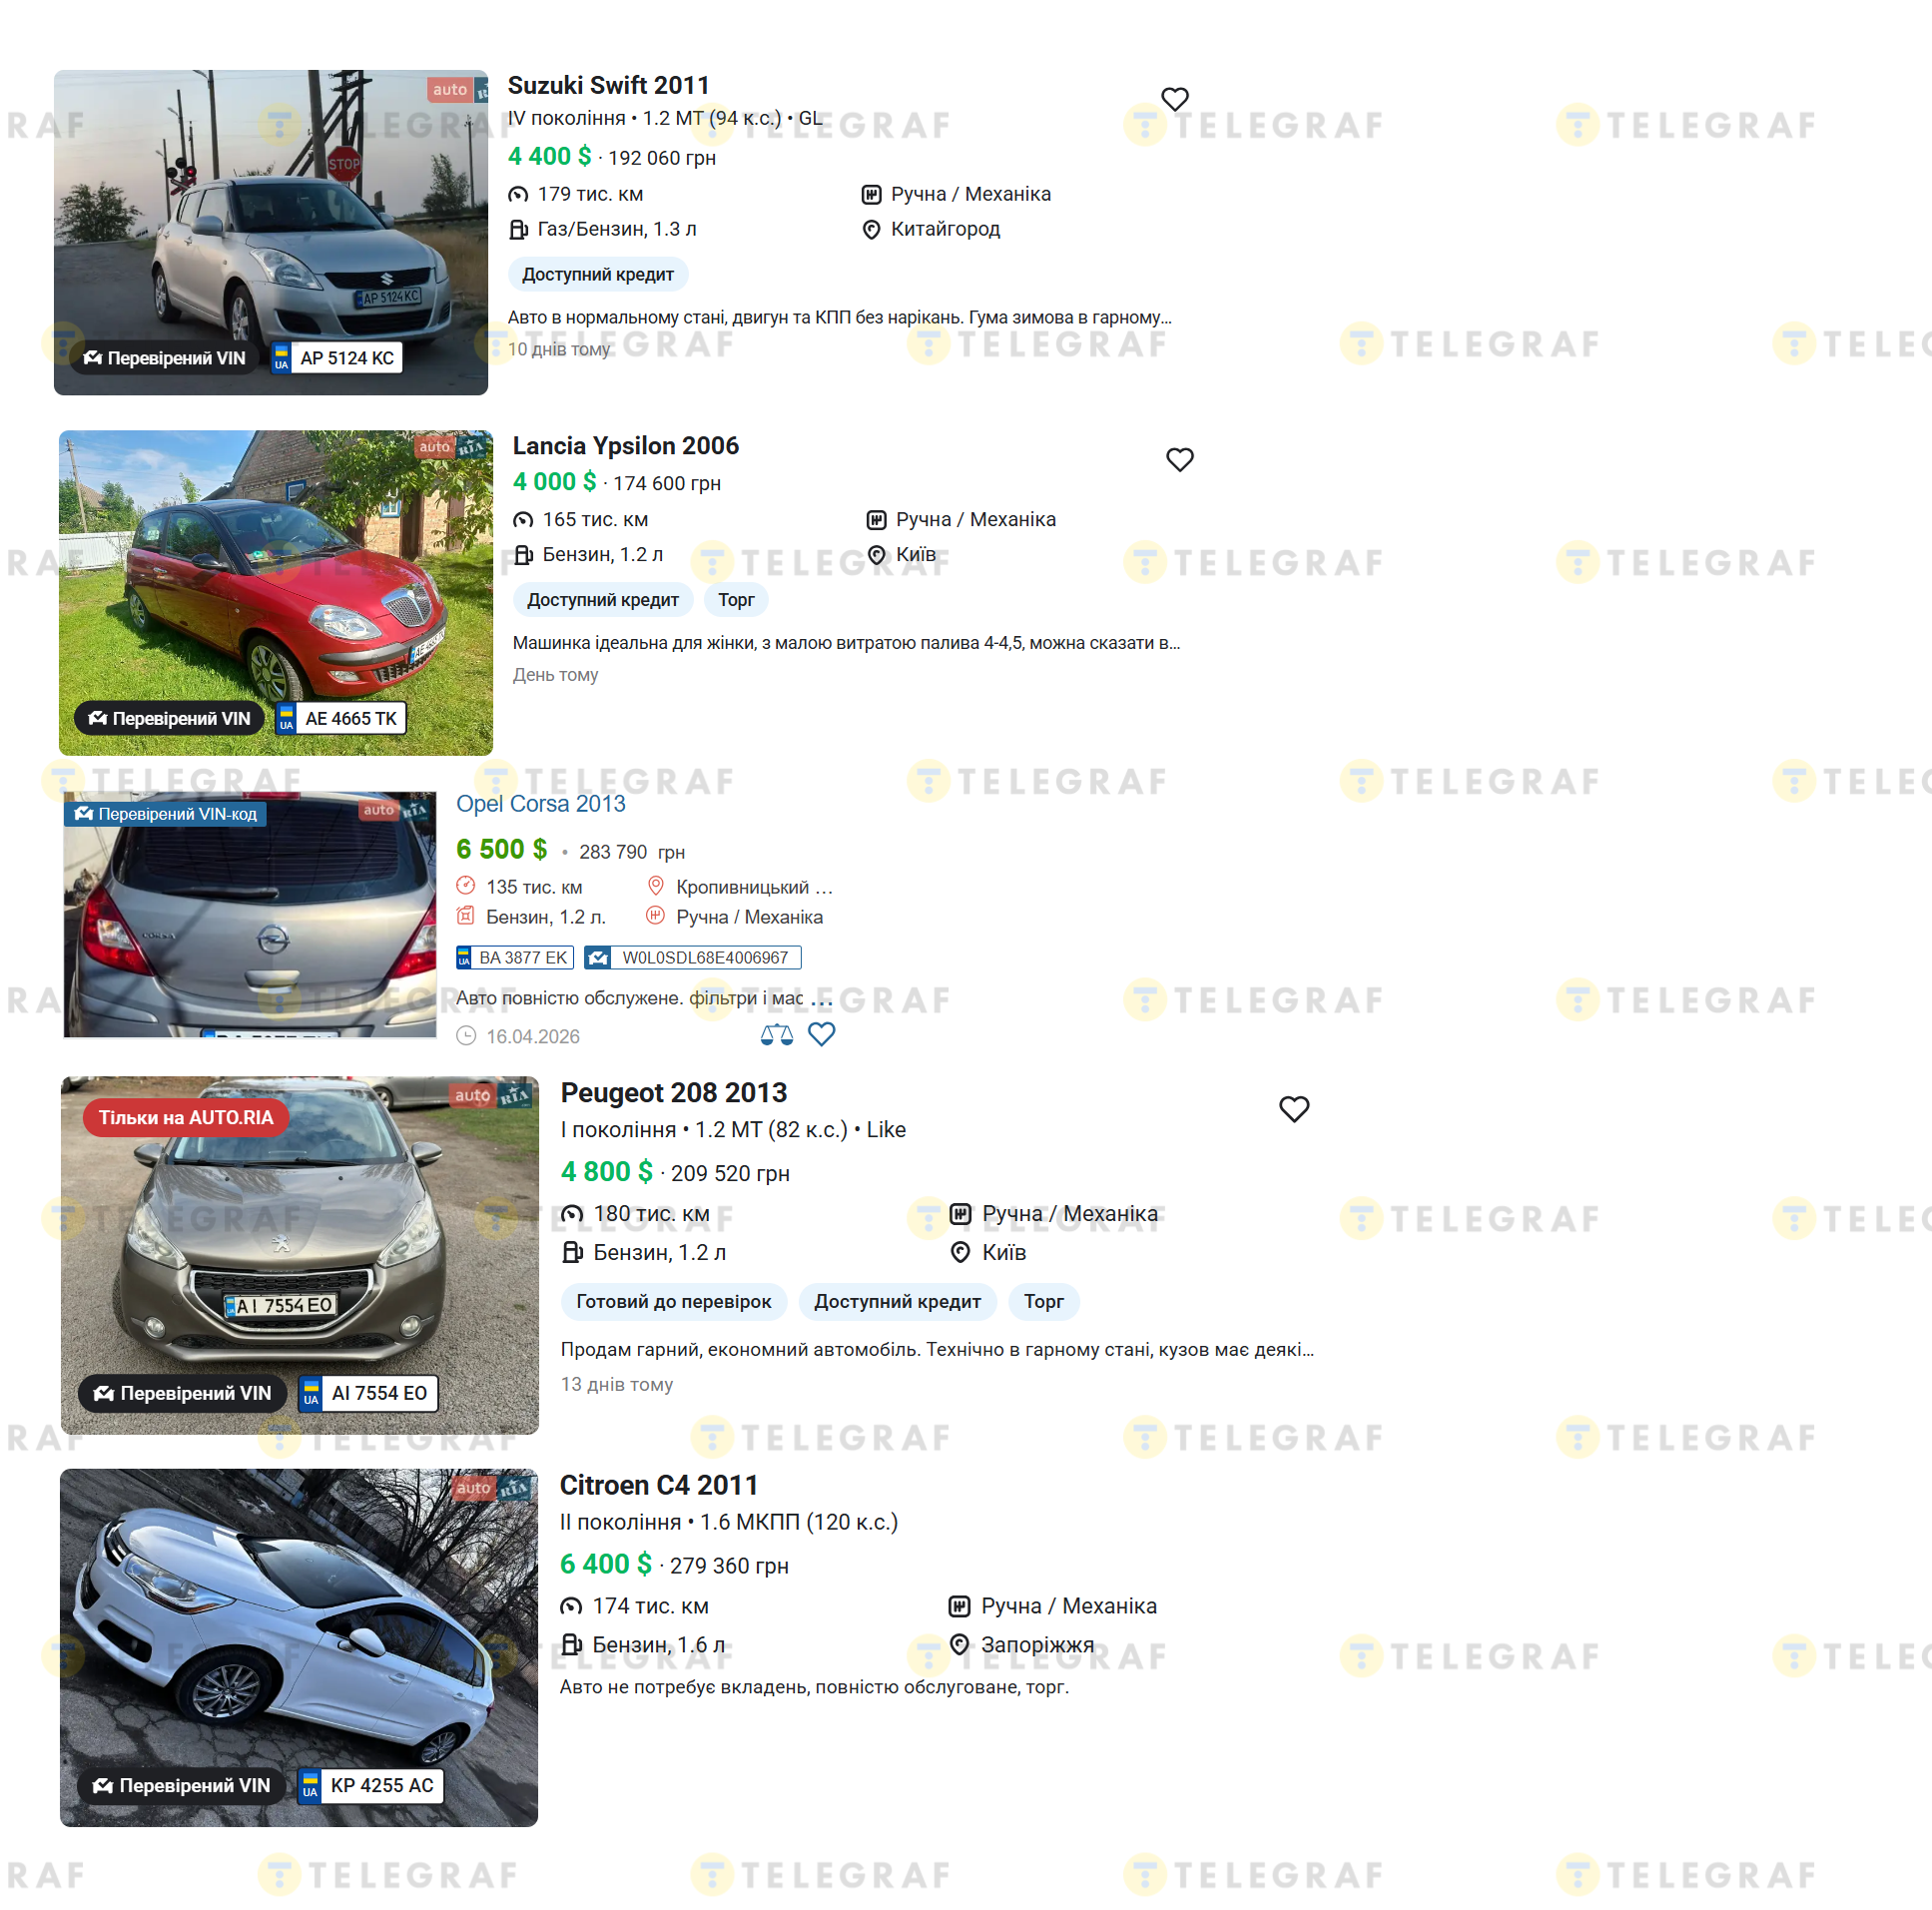
Task: Click KP 4255 AC plate on Citroen photo
Action: tap(370, 1784)
